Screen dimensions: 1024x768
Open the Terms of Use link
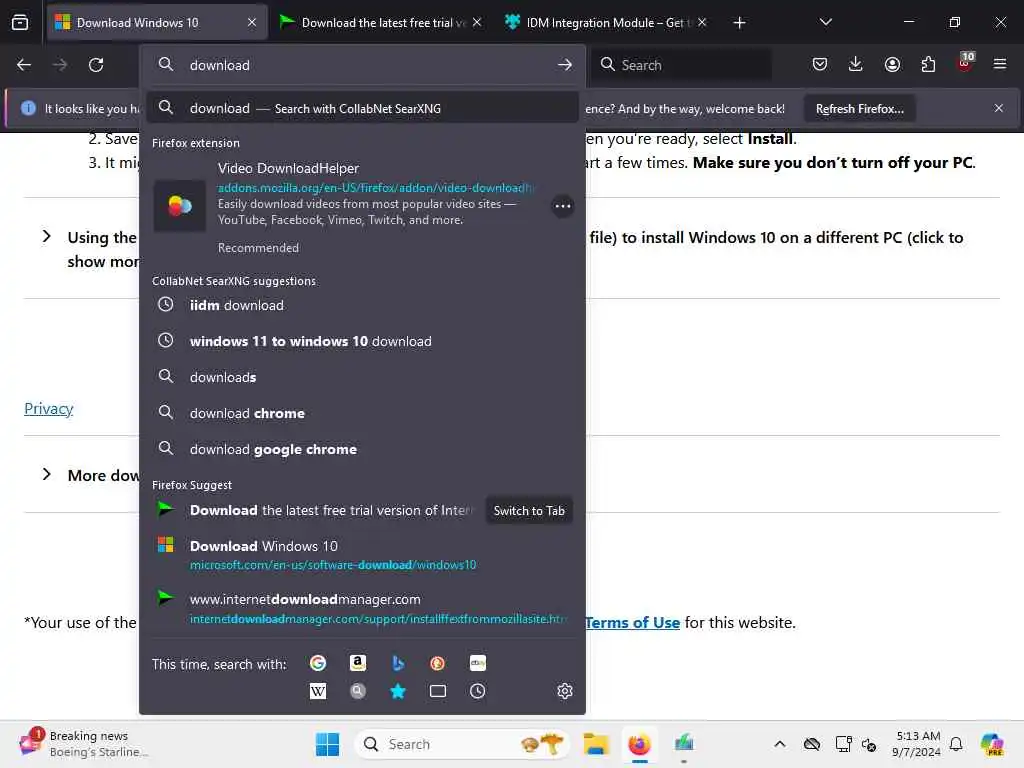(632, 622)
